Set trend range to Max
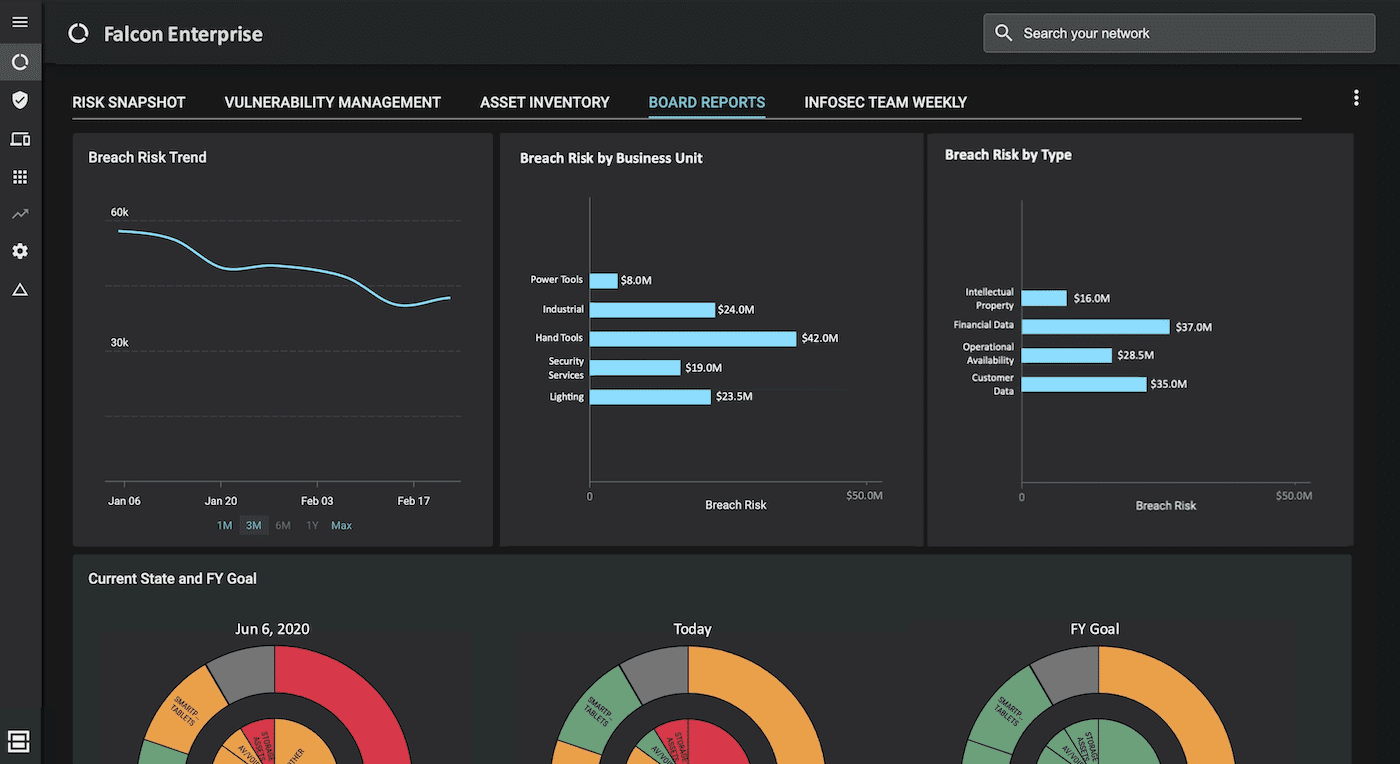Screen dimensions: 1400x764 (341, 526)
